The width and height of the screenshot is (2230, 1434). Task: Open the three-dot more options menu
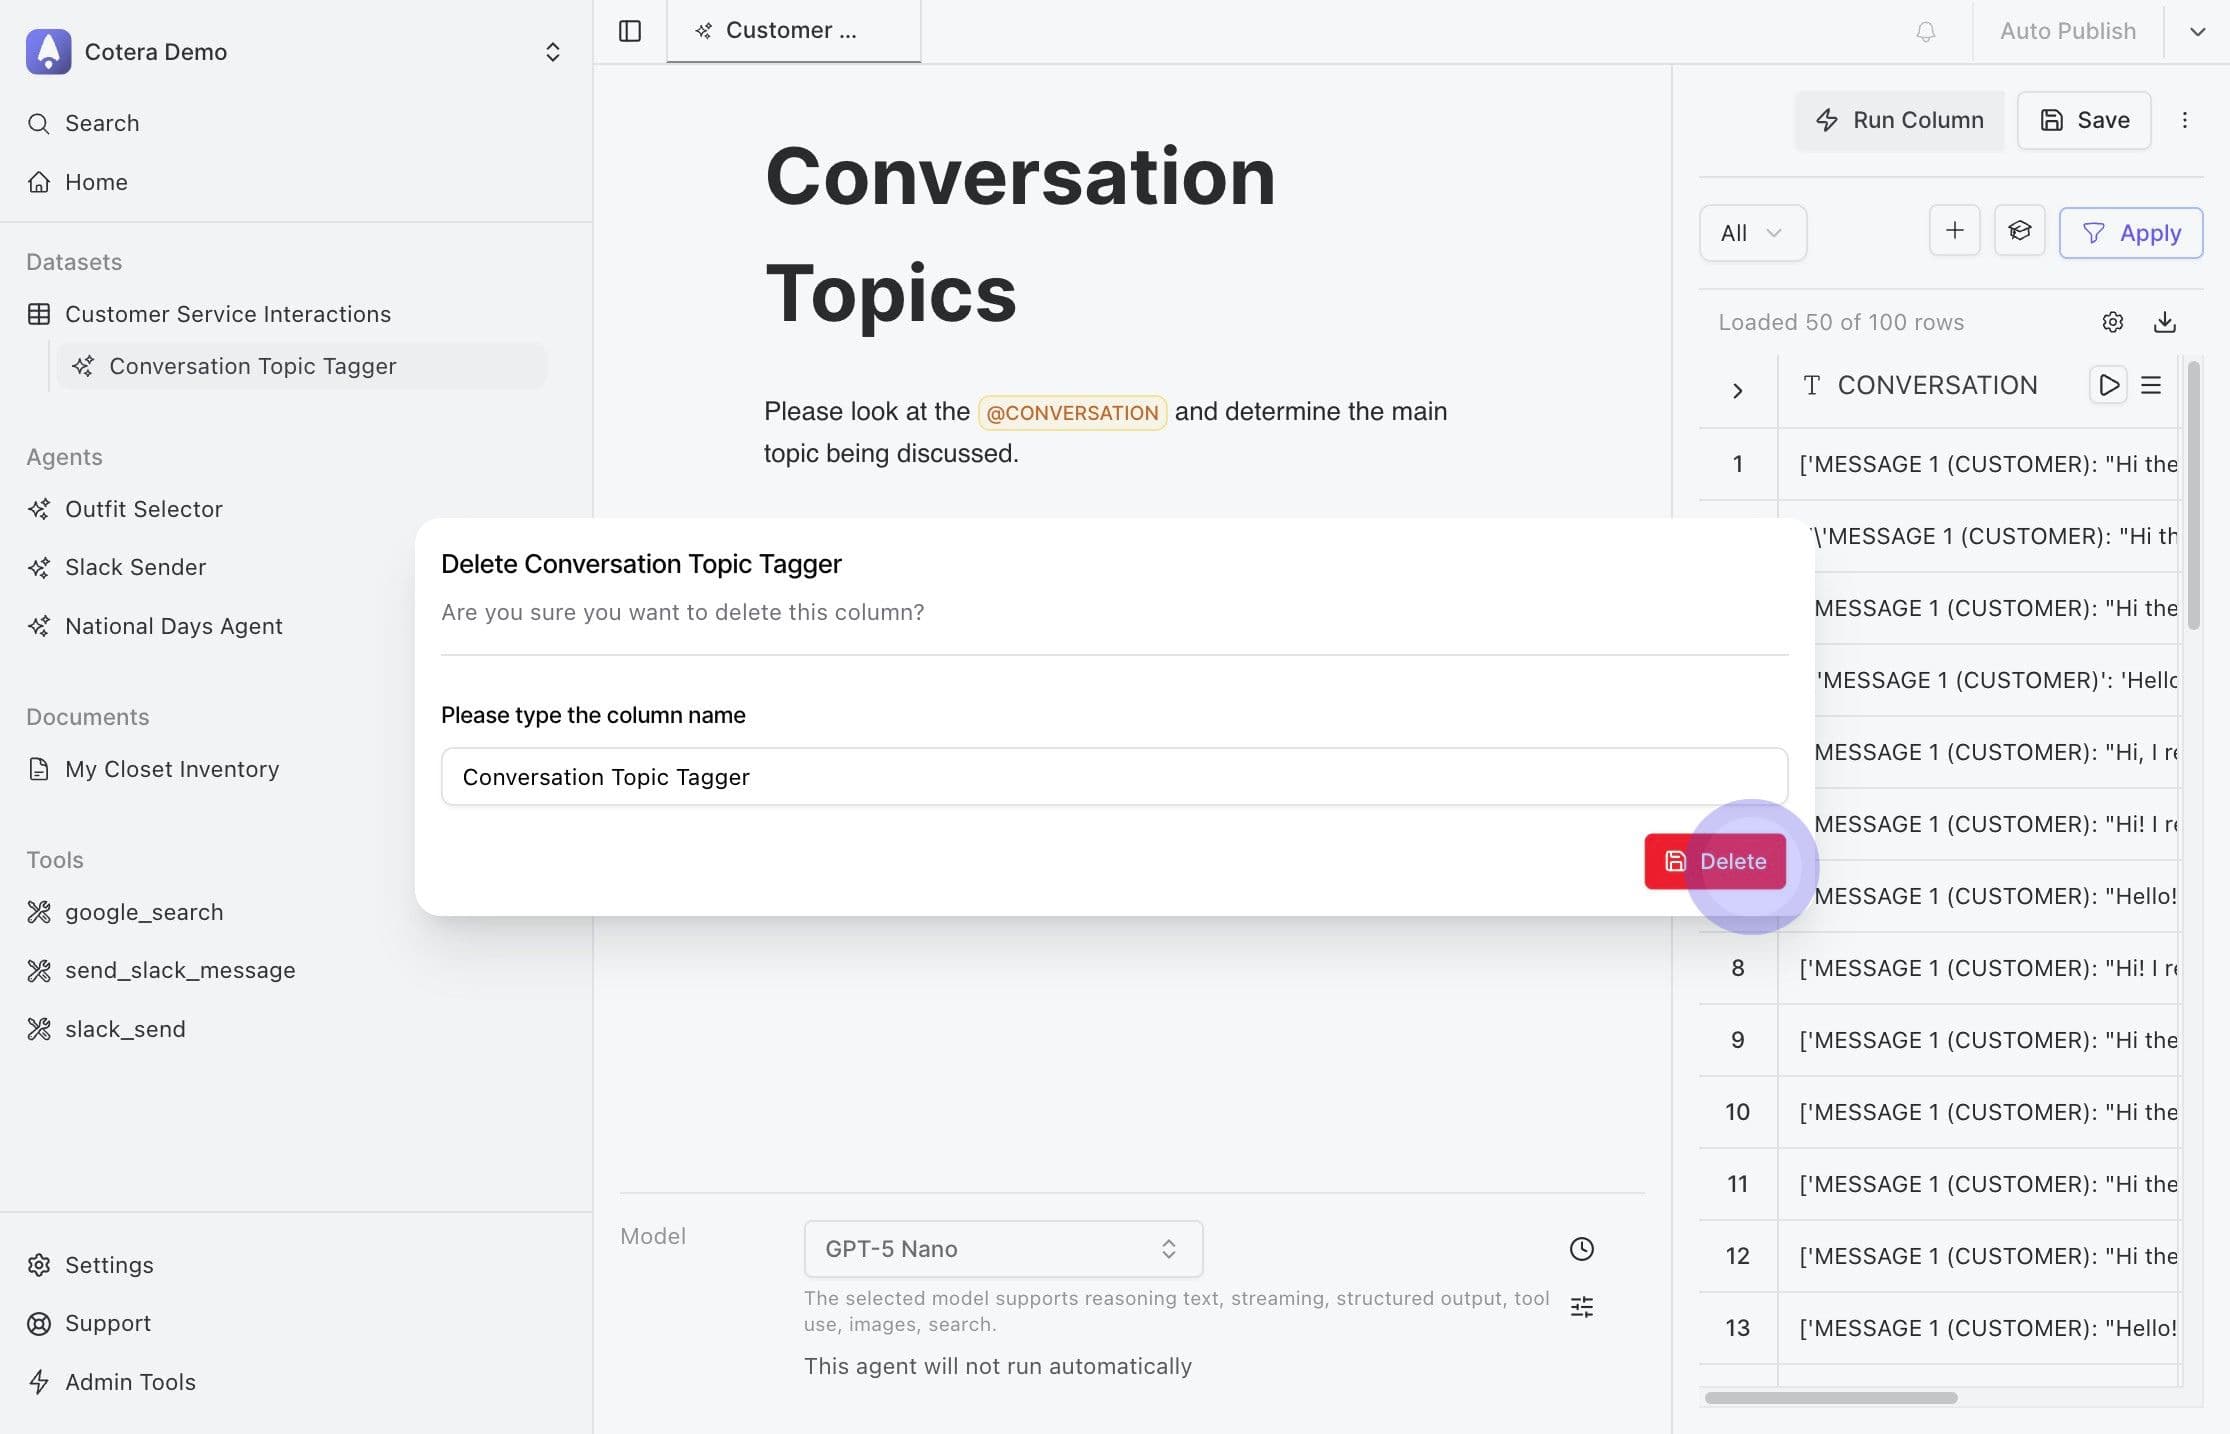2184,120
